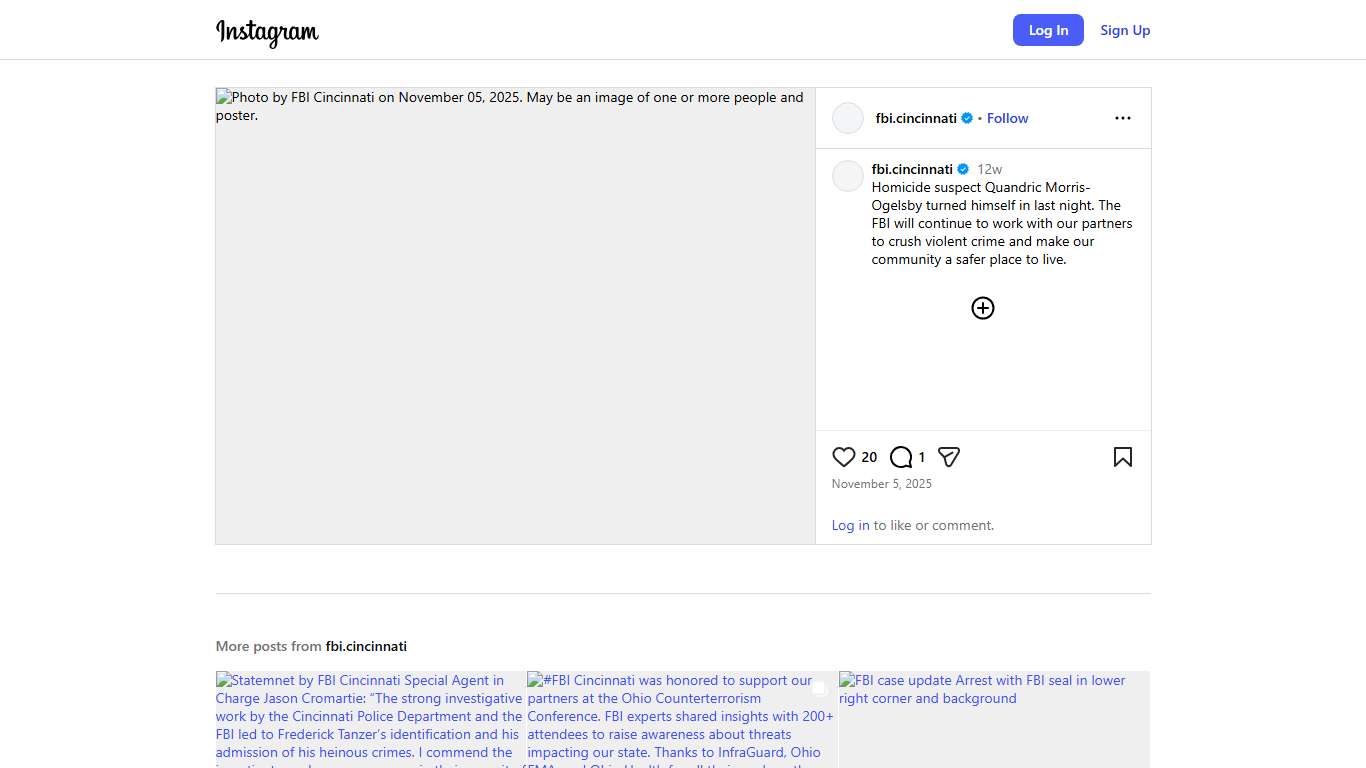Open fbi.cincinnati in 'More posts from'
The height and width of the screenshot is (768, 1366).
(x=366, y=646)
